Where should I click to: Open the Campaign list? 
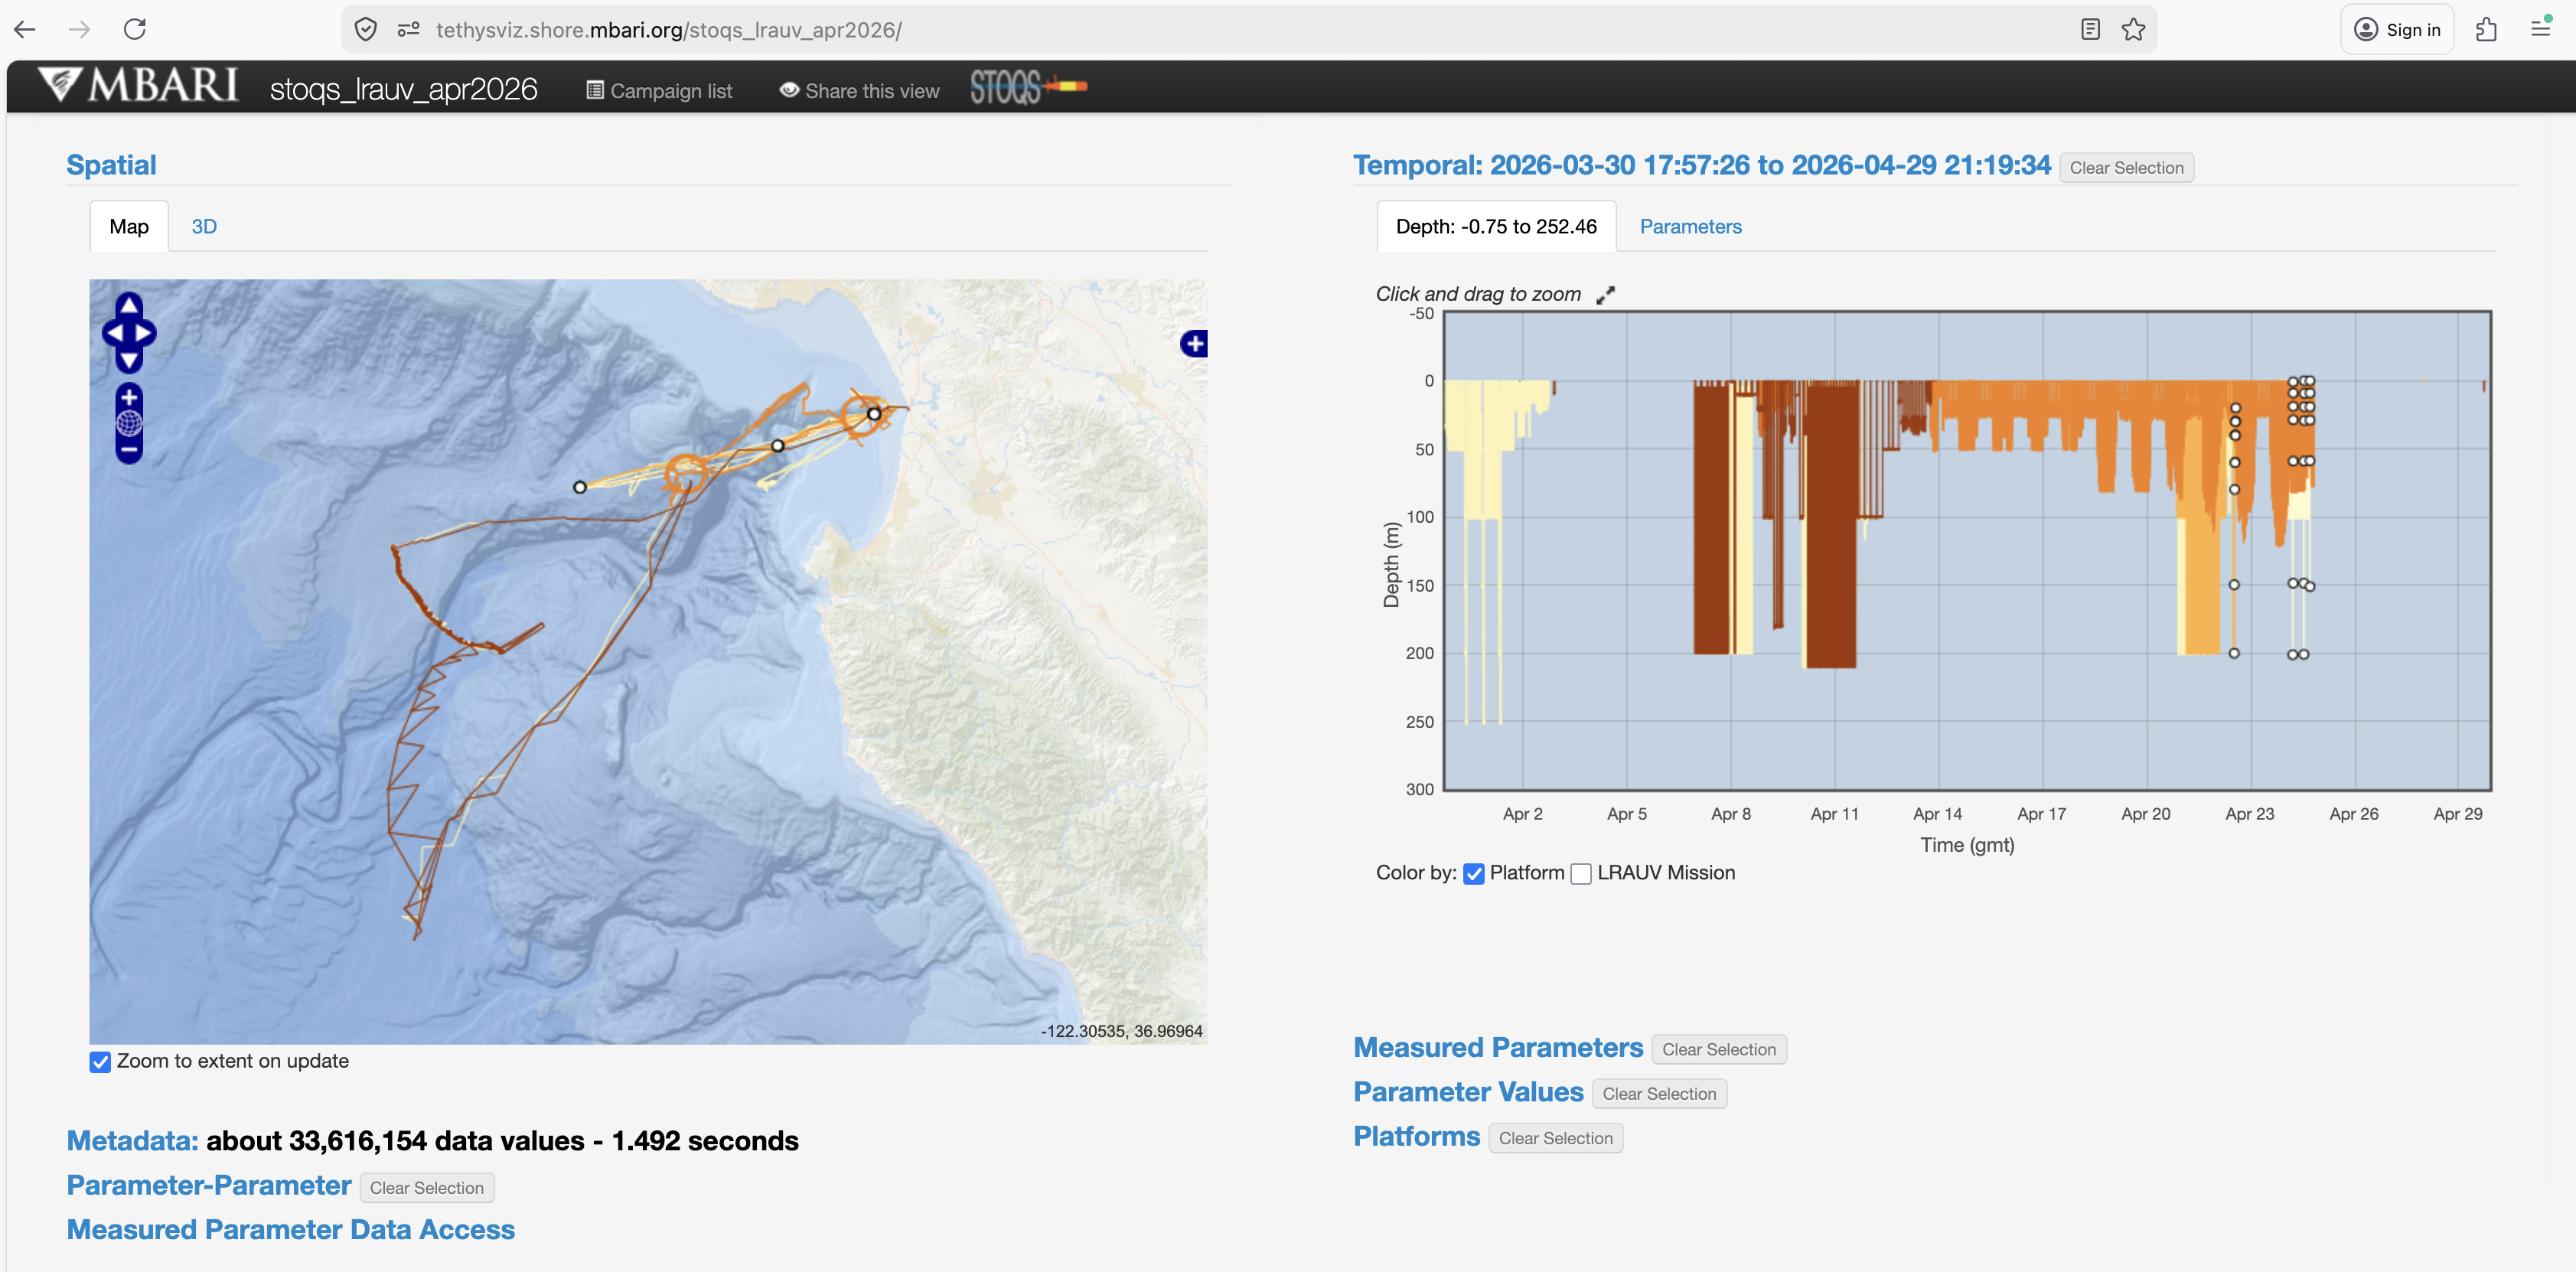pyautogui.click(x=659, y=91)
